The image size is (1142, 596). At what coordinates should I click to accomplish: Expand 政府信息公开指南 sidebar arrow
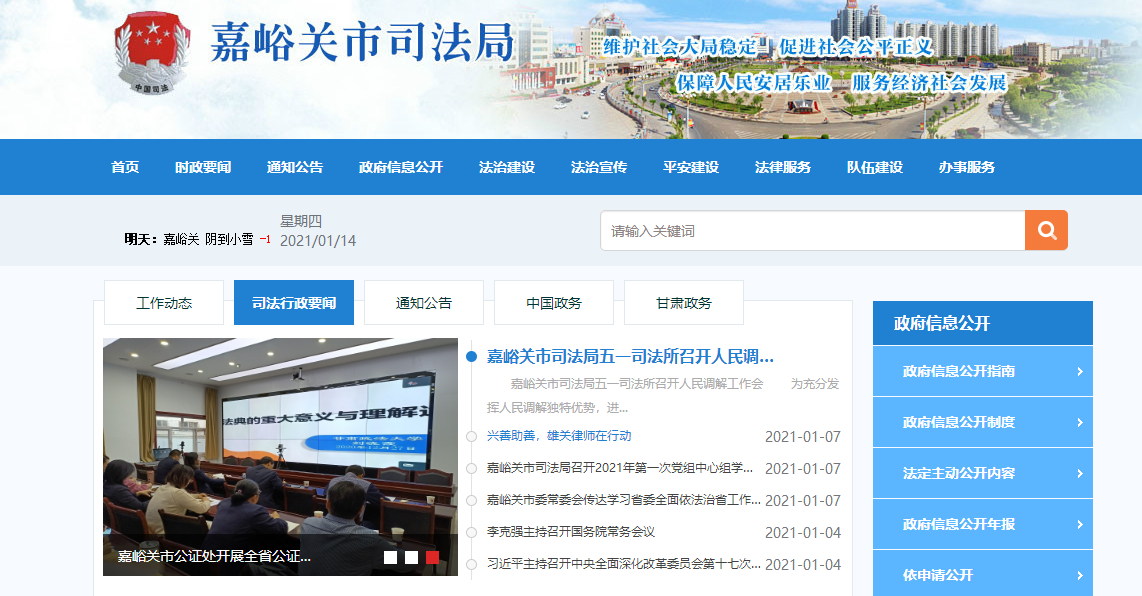coord(1080,372)
